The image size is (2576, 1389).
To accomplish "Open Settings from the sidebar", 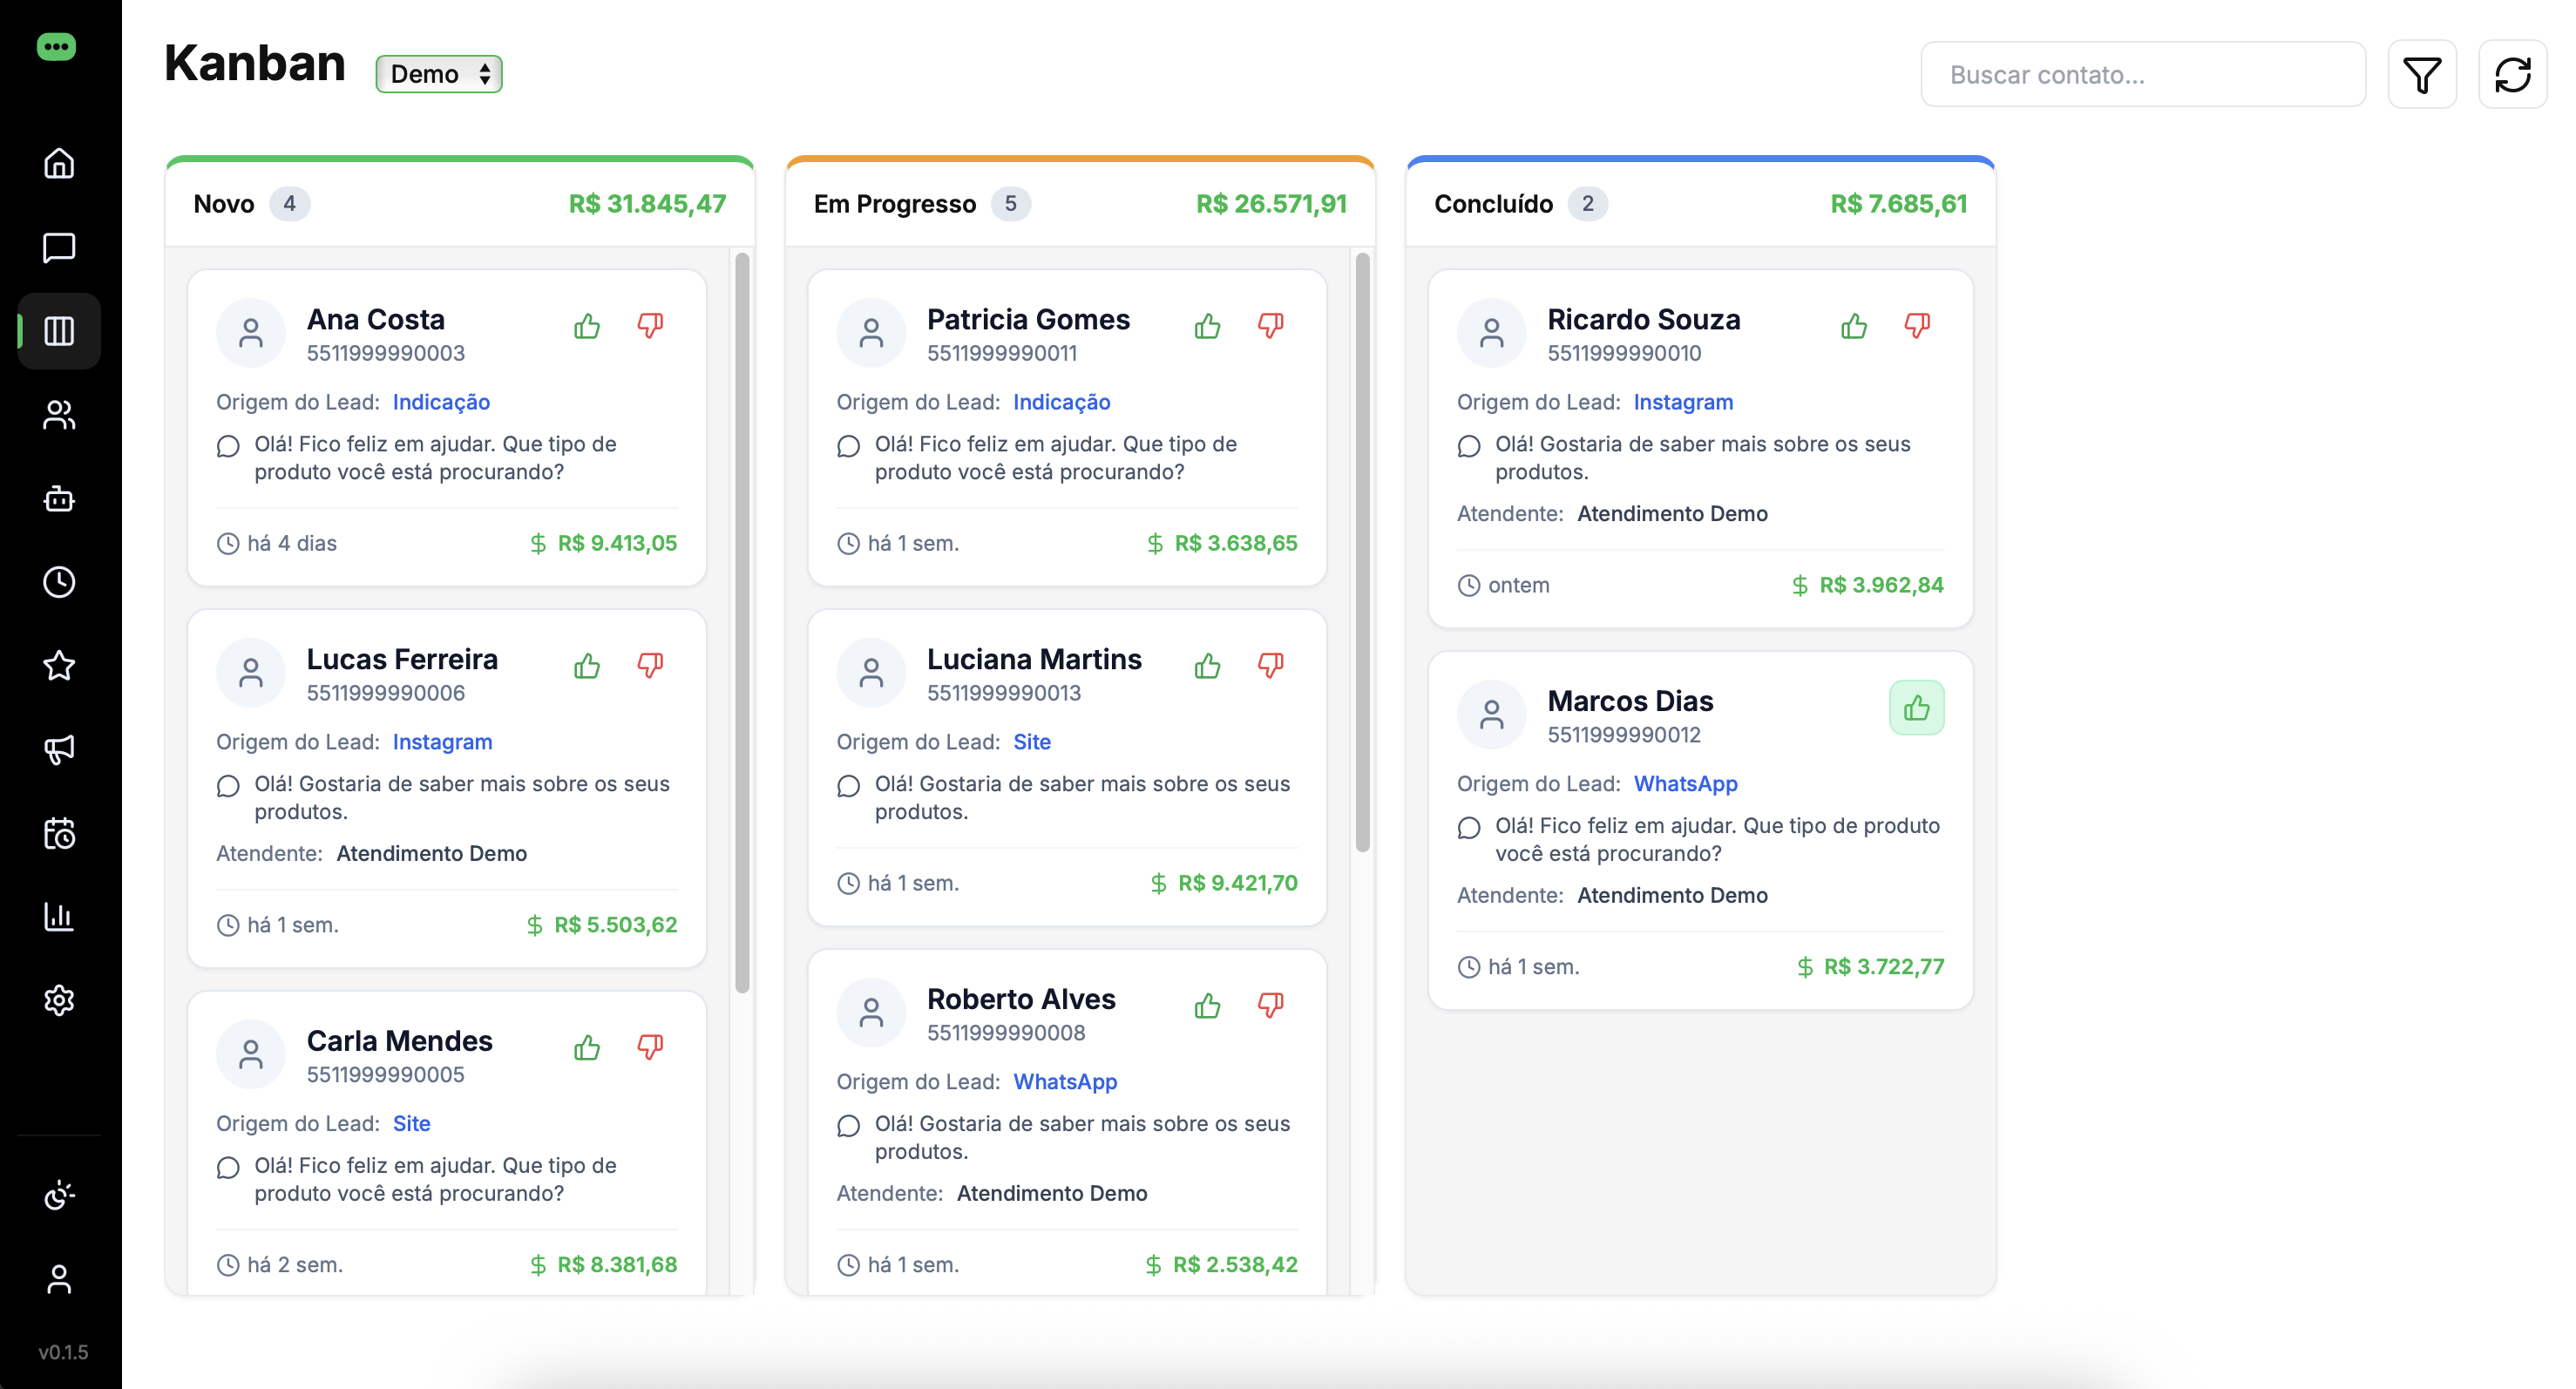I will [59, 1000].
